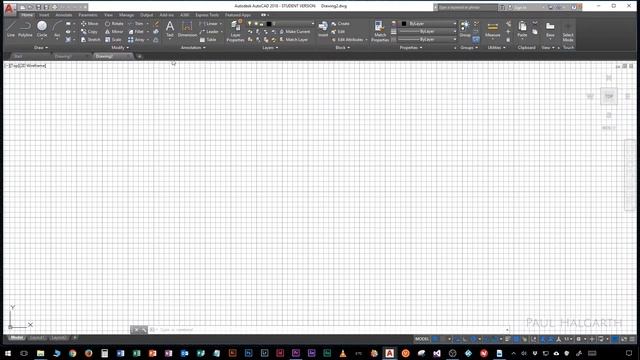Expand the Properties panel

coord(411,48)
